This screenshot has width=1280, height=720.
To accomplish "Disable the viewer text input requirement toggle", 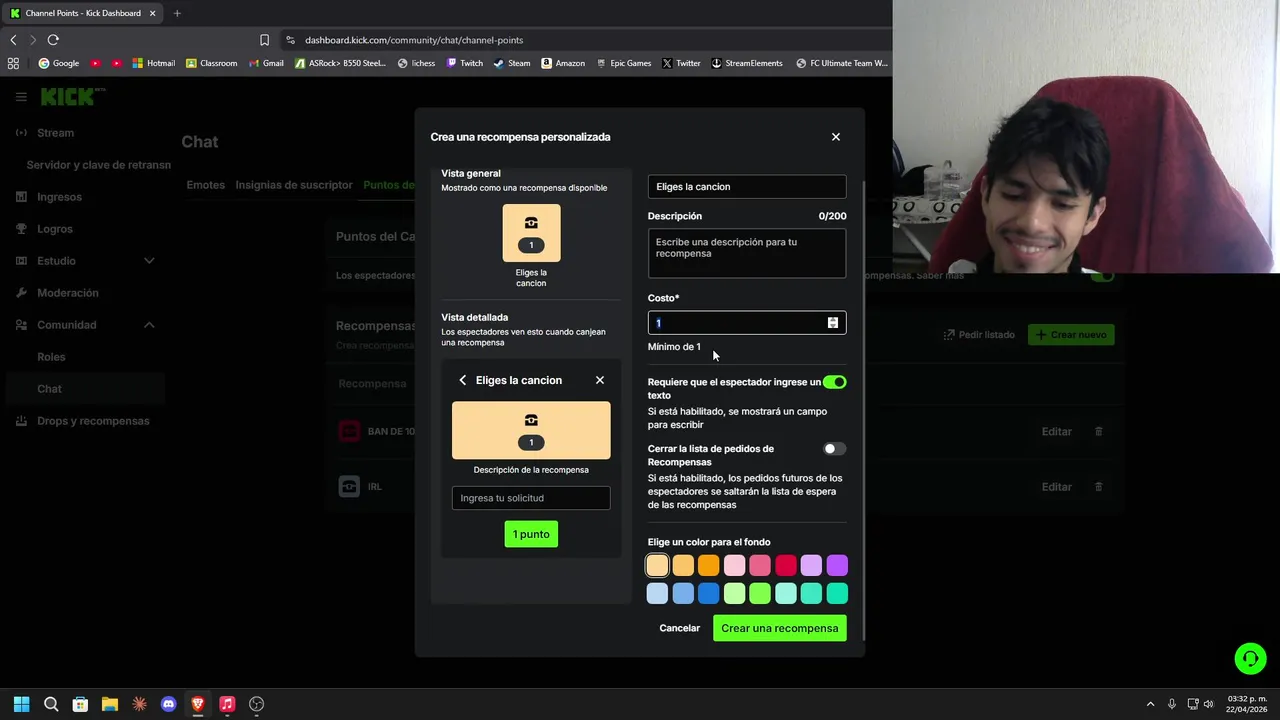I will [x=835, y=382].
